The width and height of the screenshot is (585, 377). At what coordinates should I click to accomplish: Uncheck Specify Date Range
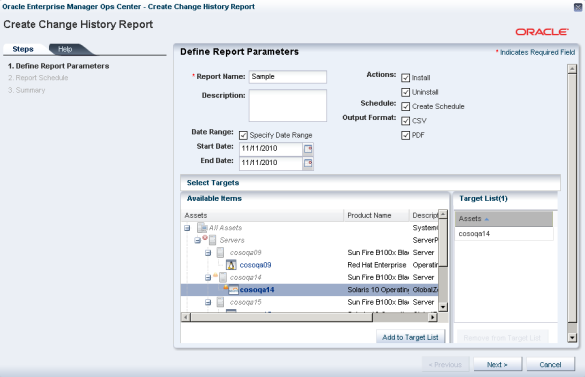coord(243,135)
